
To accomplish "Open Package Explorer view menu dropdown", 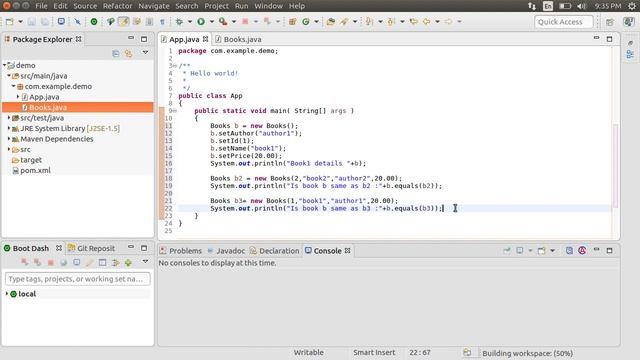I will [x=145, y=53].
